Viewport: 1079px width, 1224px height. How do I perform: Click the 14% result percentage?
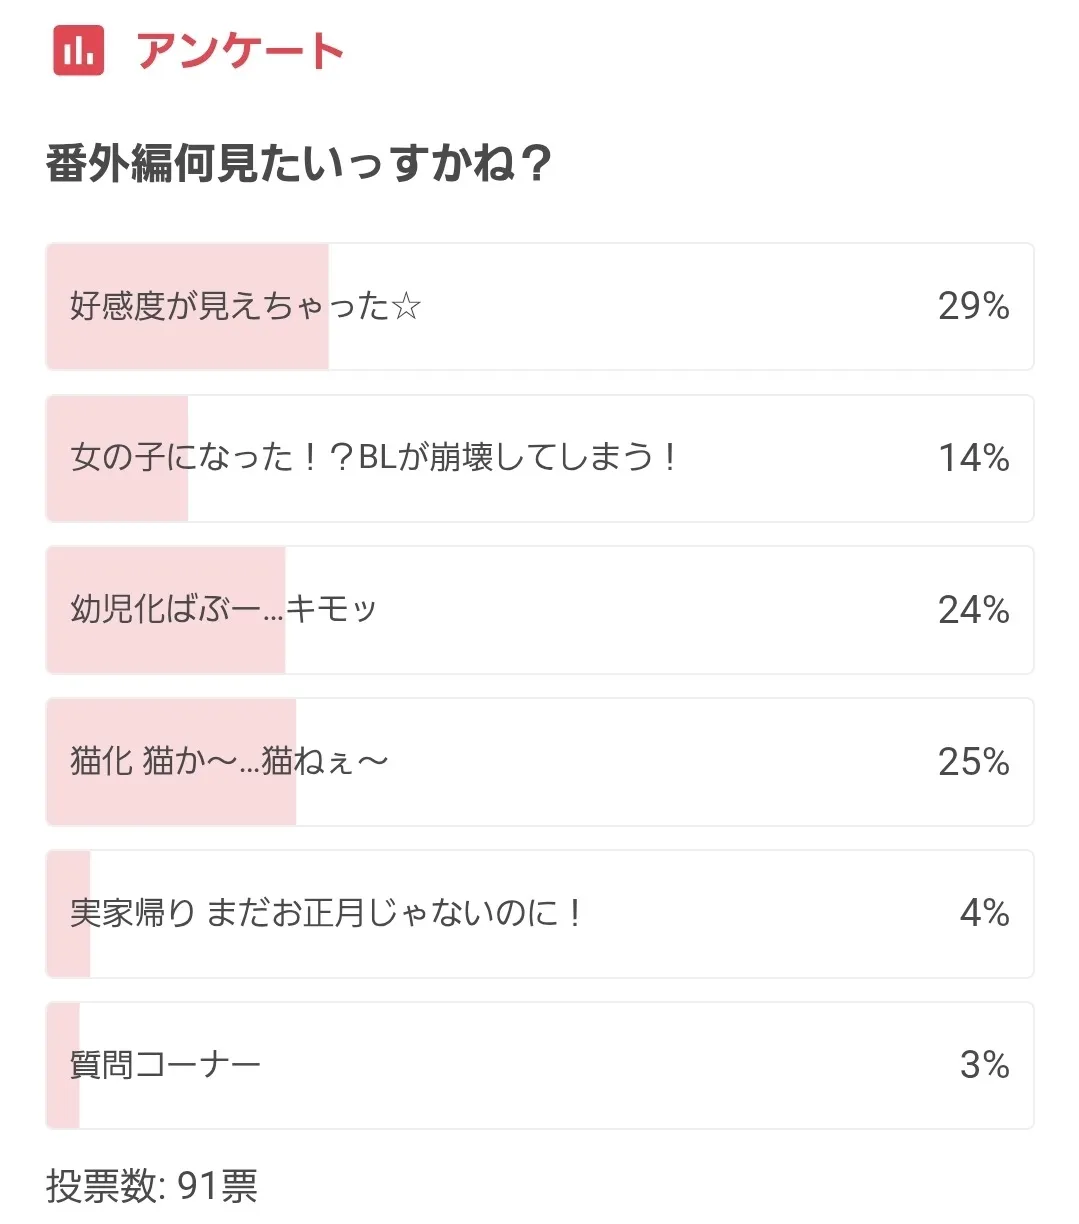[x=973, y=458]
